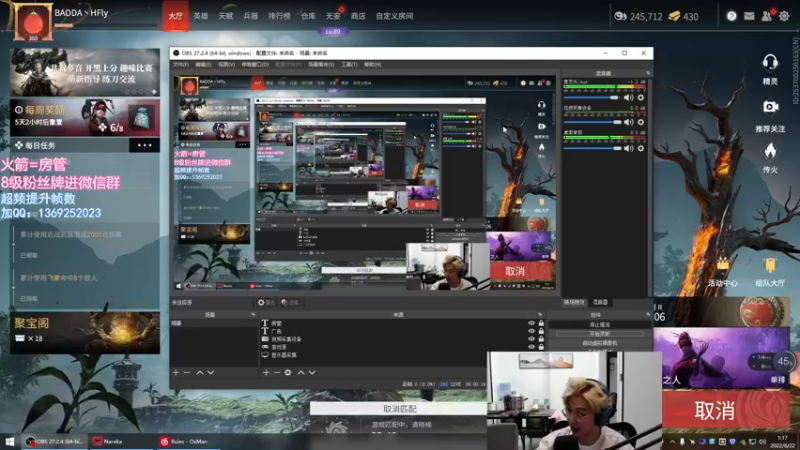Toggle visibility eye for 广告 source
Image resolution: width=800 pixels, height=450 pixels.
[x=531, y=331]
